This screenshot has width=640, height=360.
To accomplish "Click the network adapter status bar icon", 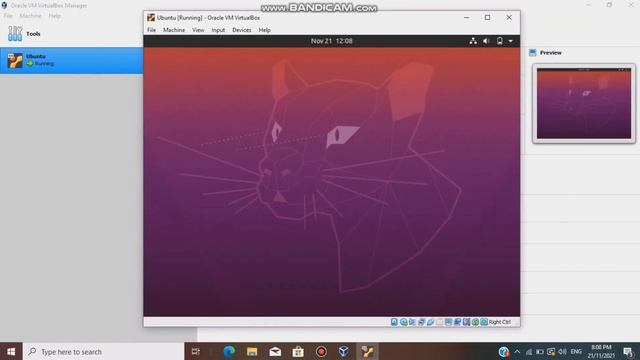I will pos(421,322).
